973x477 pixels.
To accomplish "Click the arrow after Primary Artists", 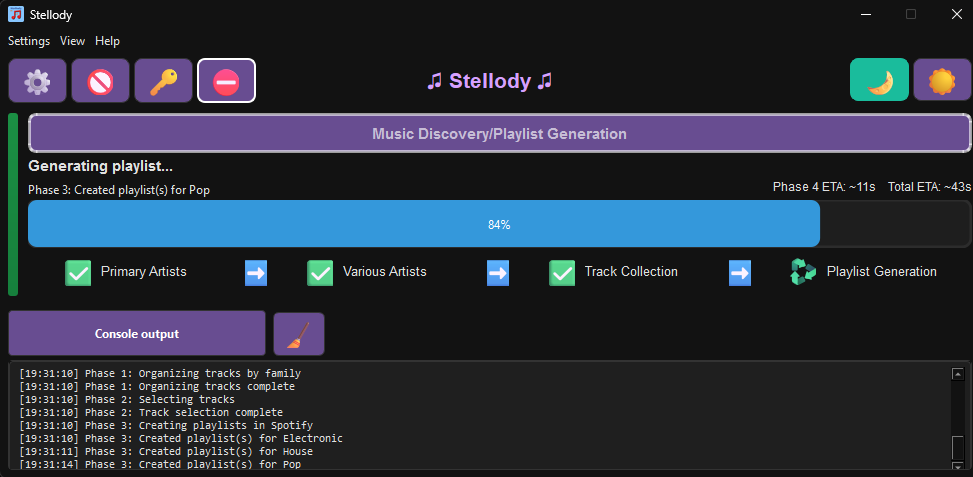I will pyautogui.click(x=256, y=272).
